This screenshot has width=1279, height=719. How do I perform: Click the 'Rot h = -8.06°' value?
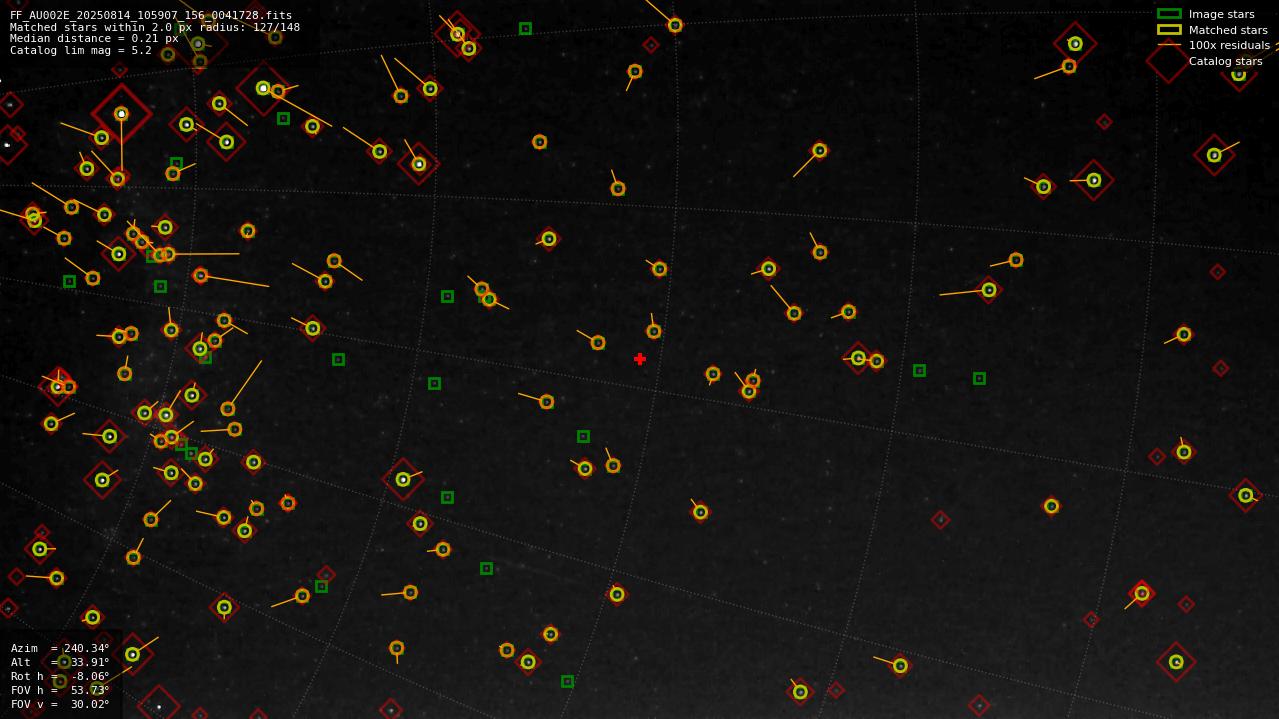[x=60, y=677]
